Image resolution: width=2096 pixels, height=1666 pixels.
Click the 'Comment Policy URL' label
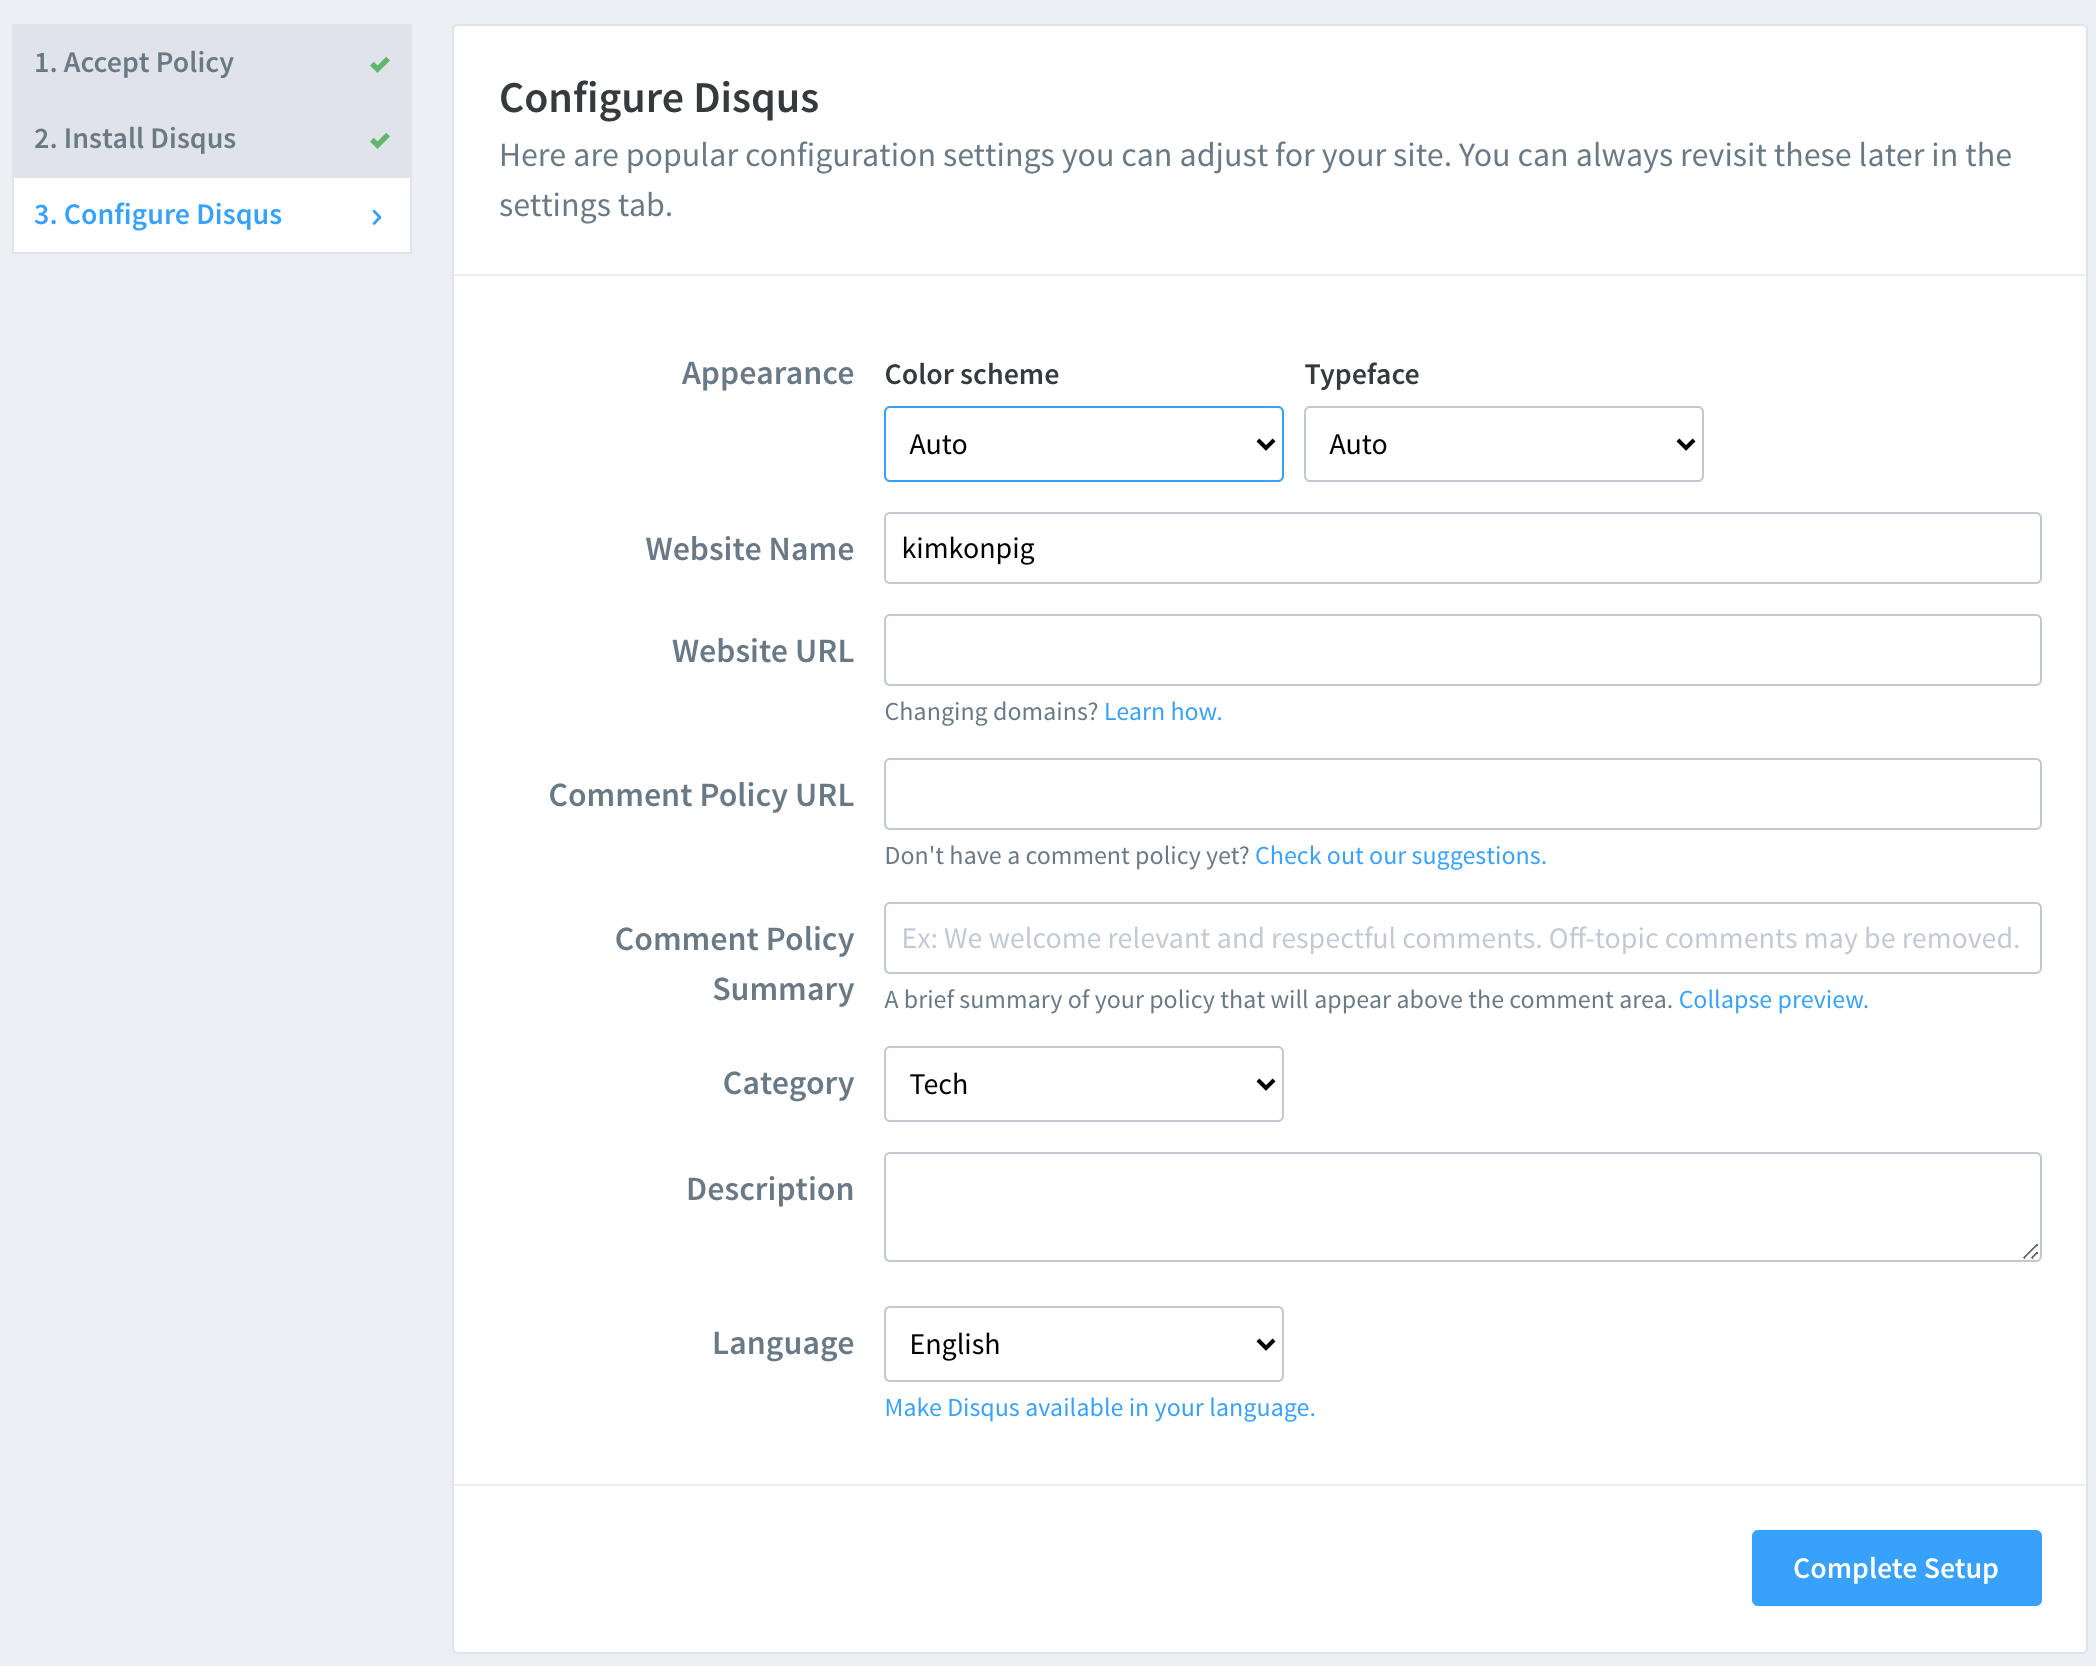pos(701,795)
